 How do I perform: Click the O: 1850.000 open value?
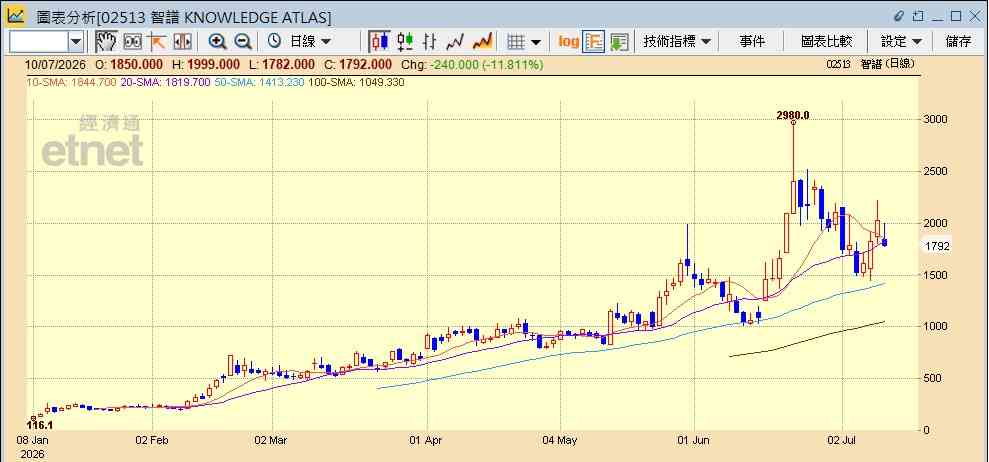(129, 64)
